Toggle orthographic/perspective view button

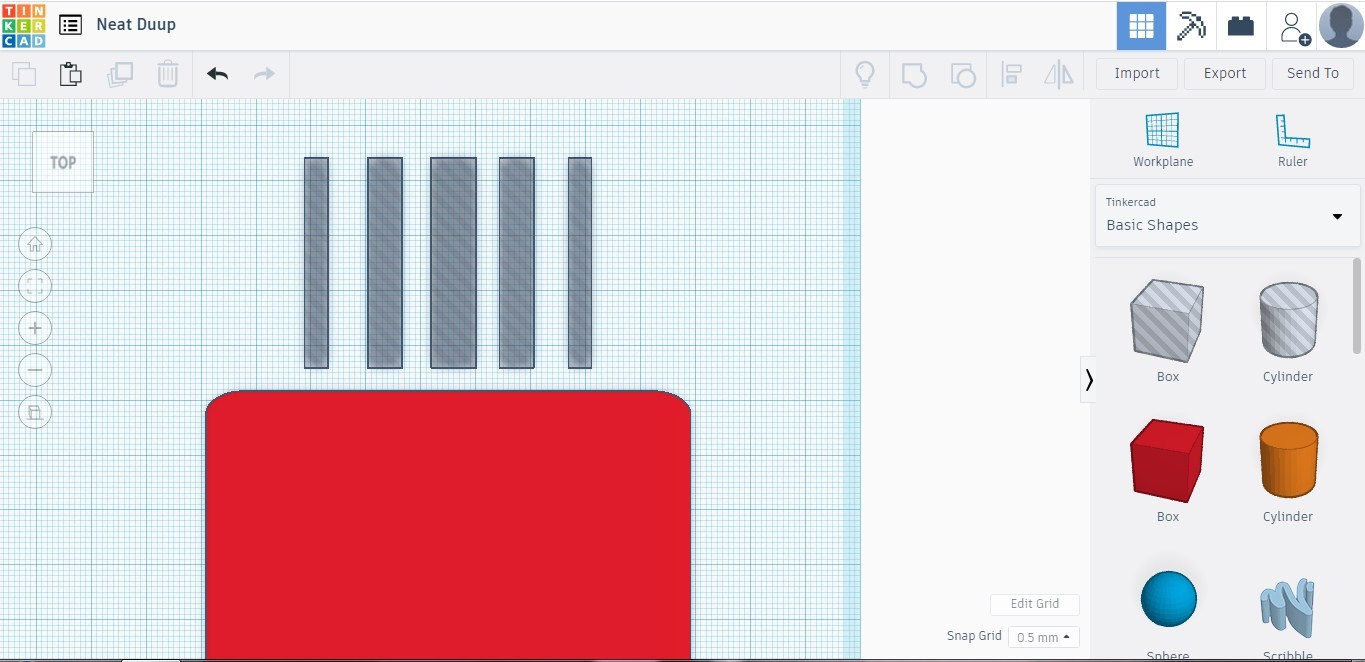click(35, 412)
